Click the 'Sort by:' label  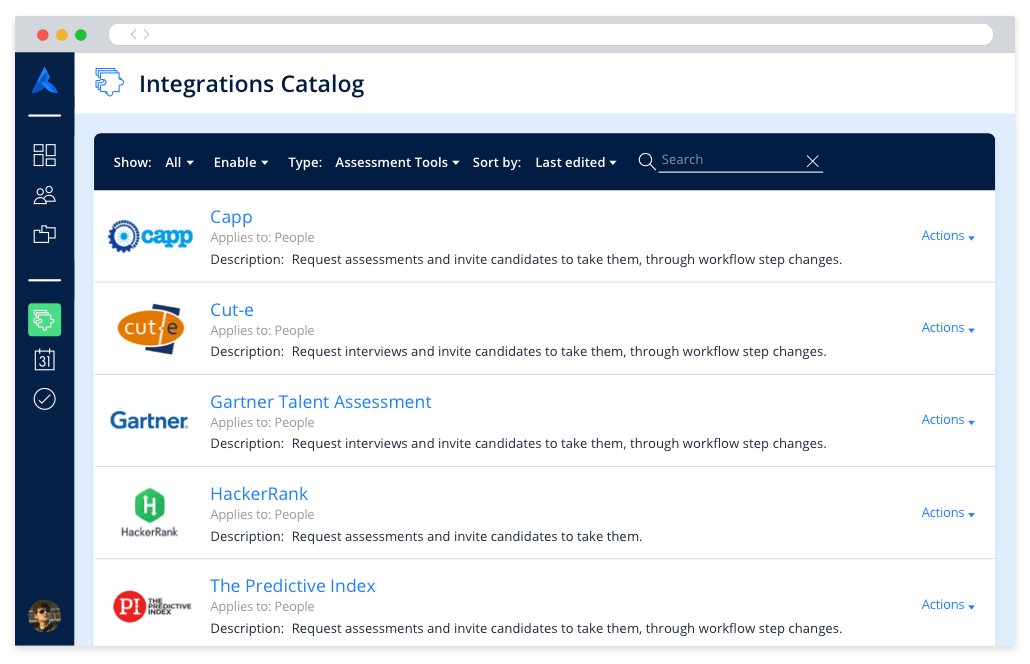pos(497,162)
